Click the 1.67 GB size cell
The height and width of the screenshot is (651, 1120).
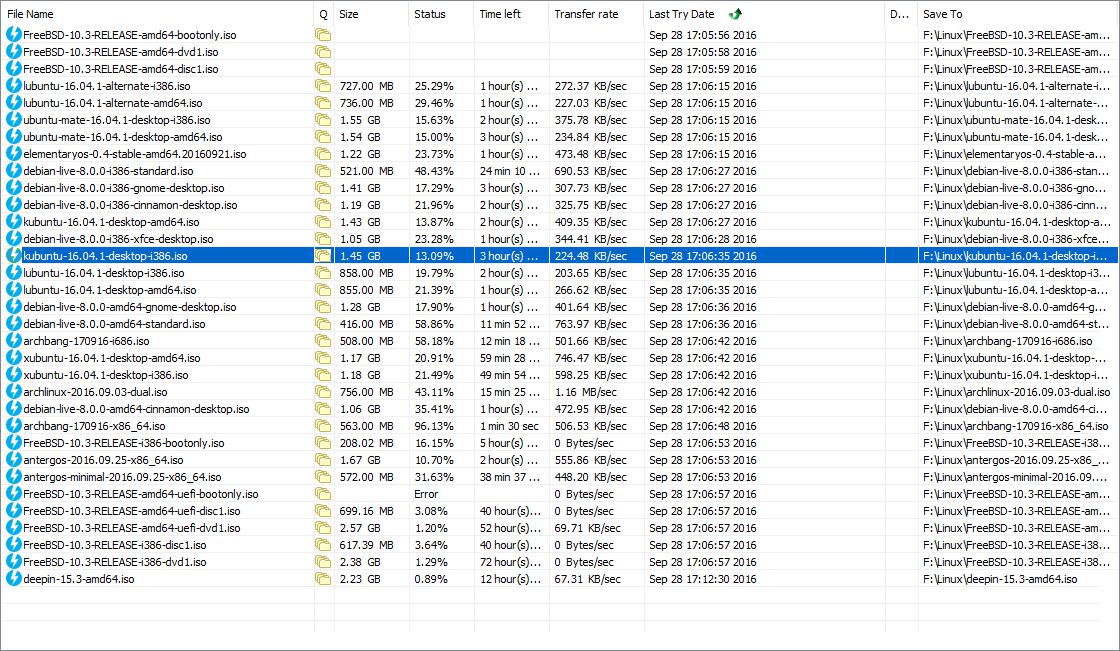point(361,459)
